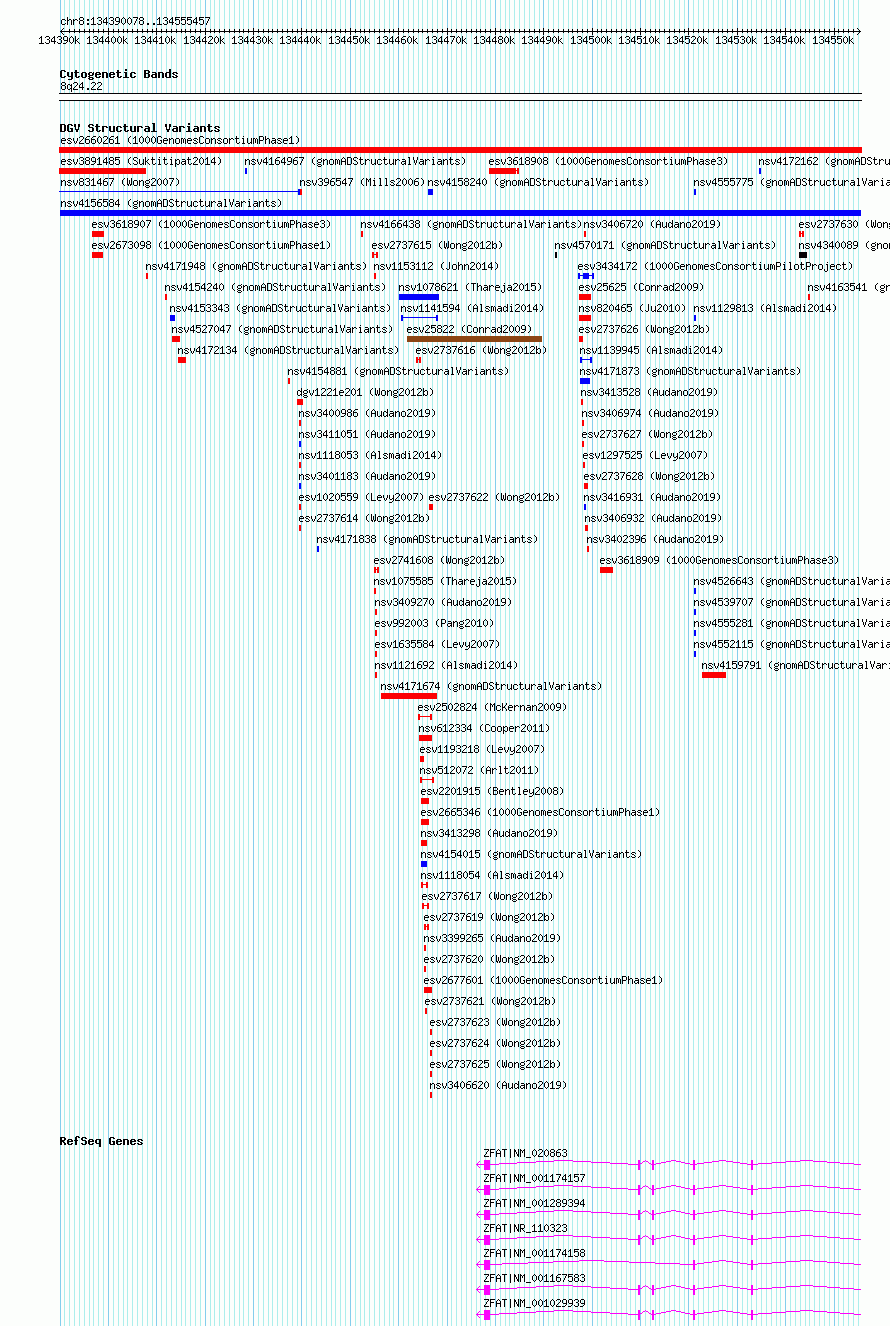Select nsv4526643 gnomAD label
This screenshot has width=890, height=1326.
(x=791, y=581)
